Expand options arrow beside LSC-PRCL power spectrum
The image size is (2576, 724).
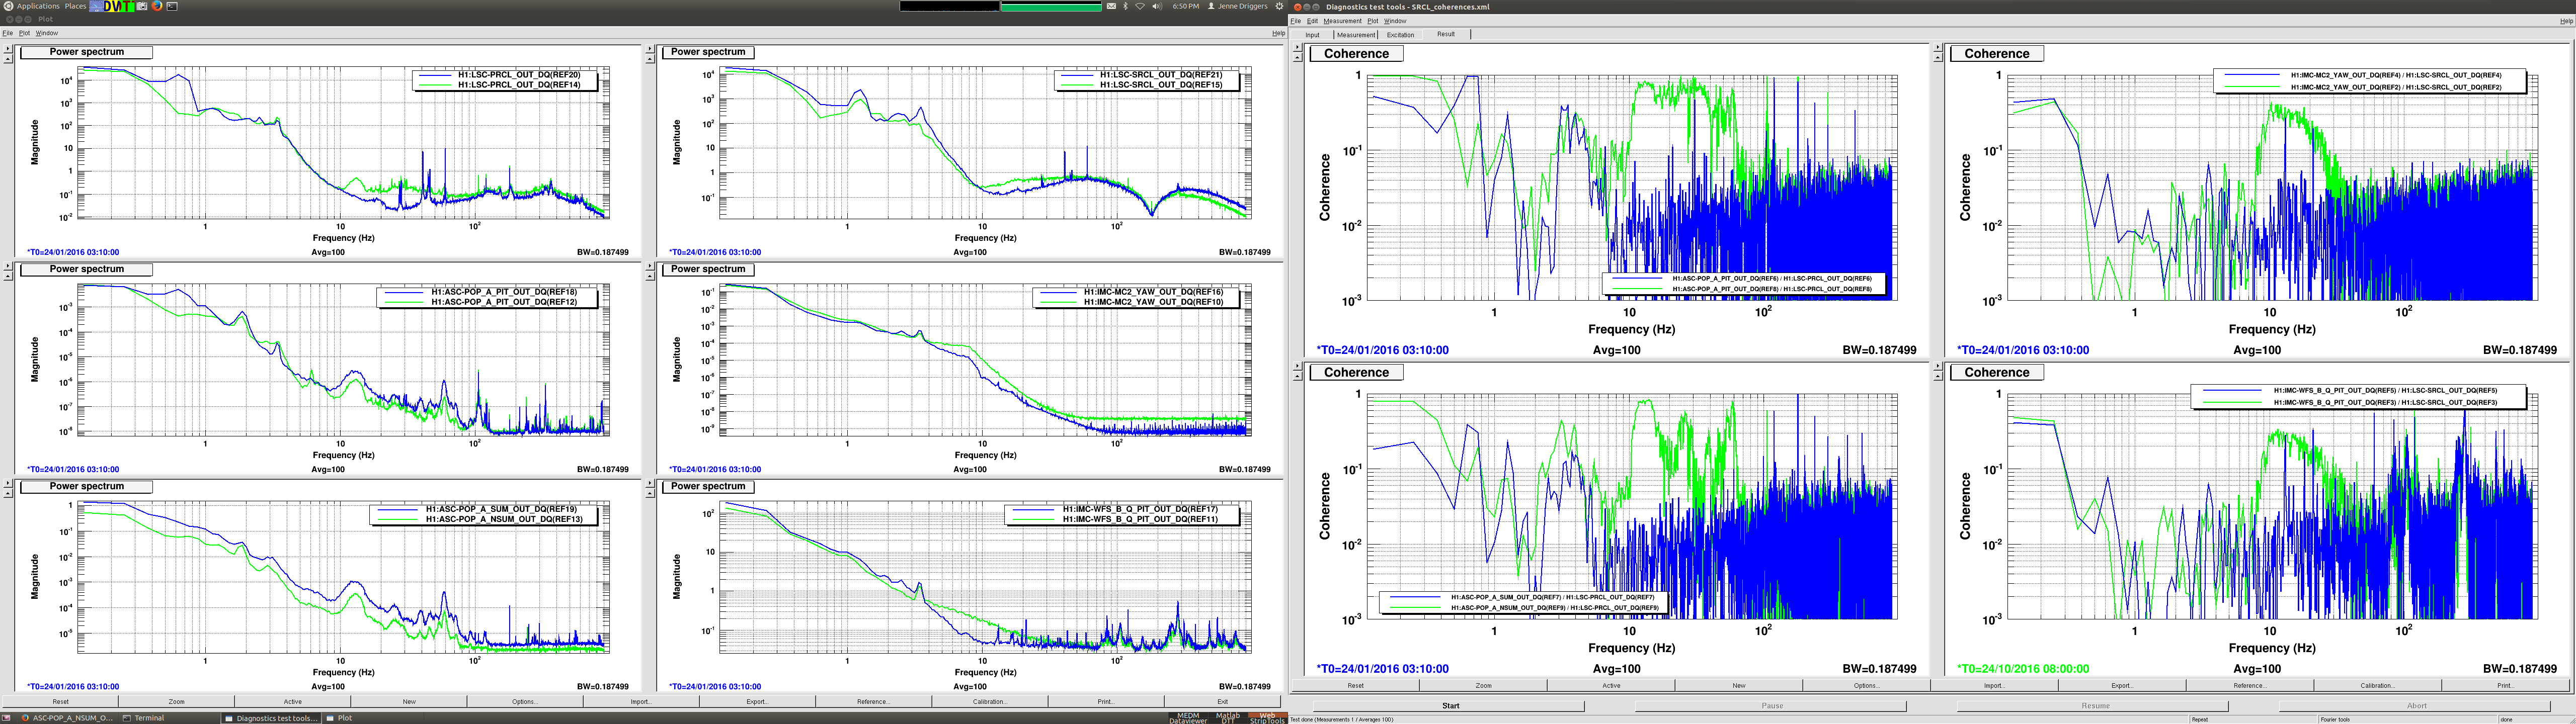8,48
